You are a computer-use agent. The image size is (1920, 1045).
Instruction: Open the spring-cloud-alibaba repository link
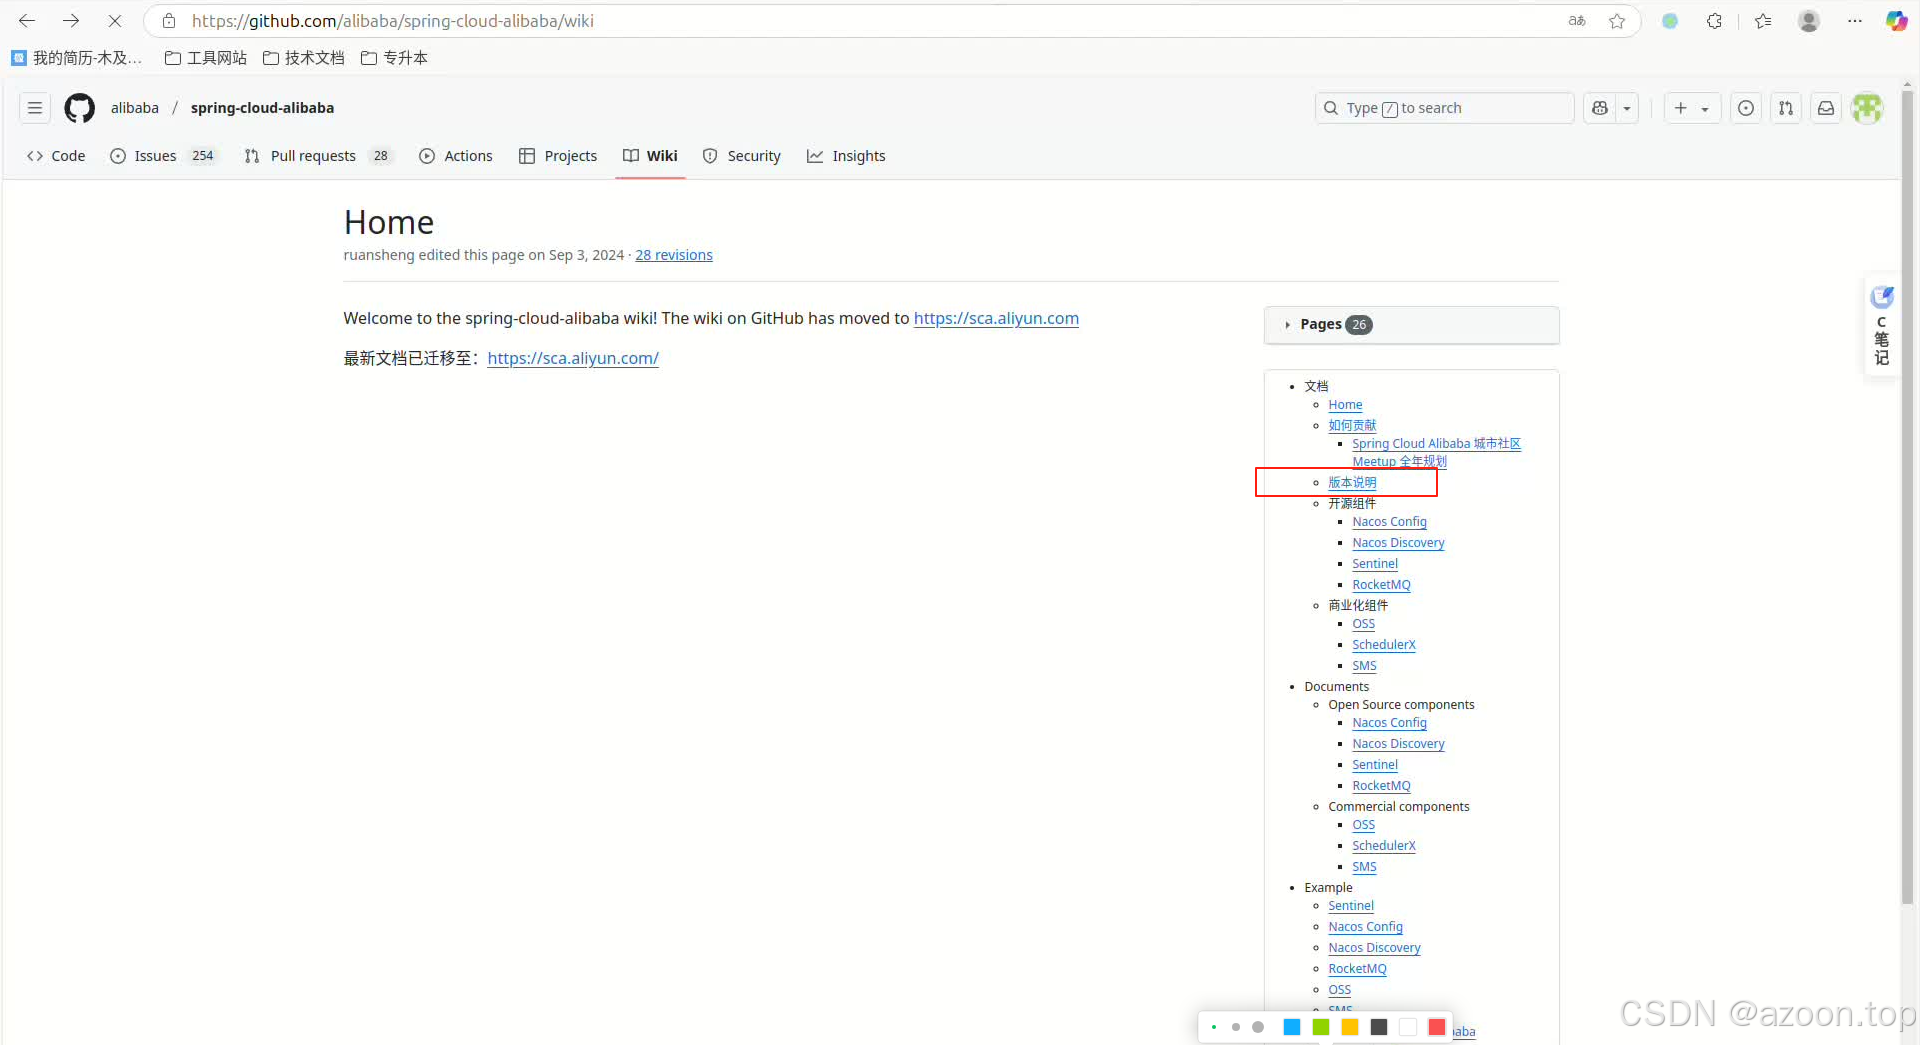tap(262, 108)
